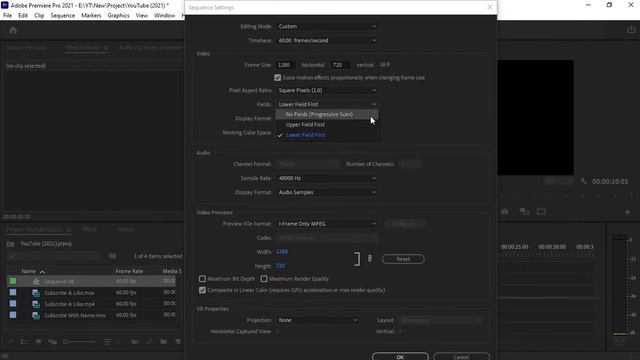
Task: Create a New Bin in Project panel
Action: (163, 342)
